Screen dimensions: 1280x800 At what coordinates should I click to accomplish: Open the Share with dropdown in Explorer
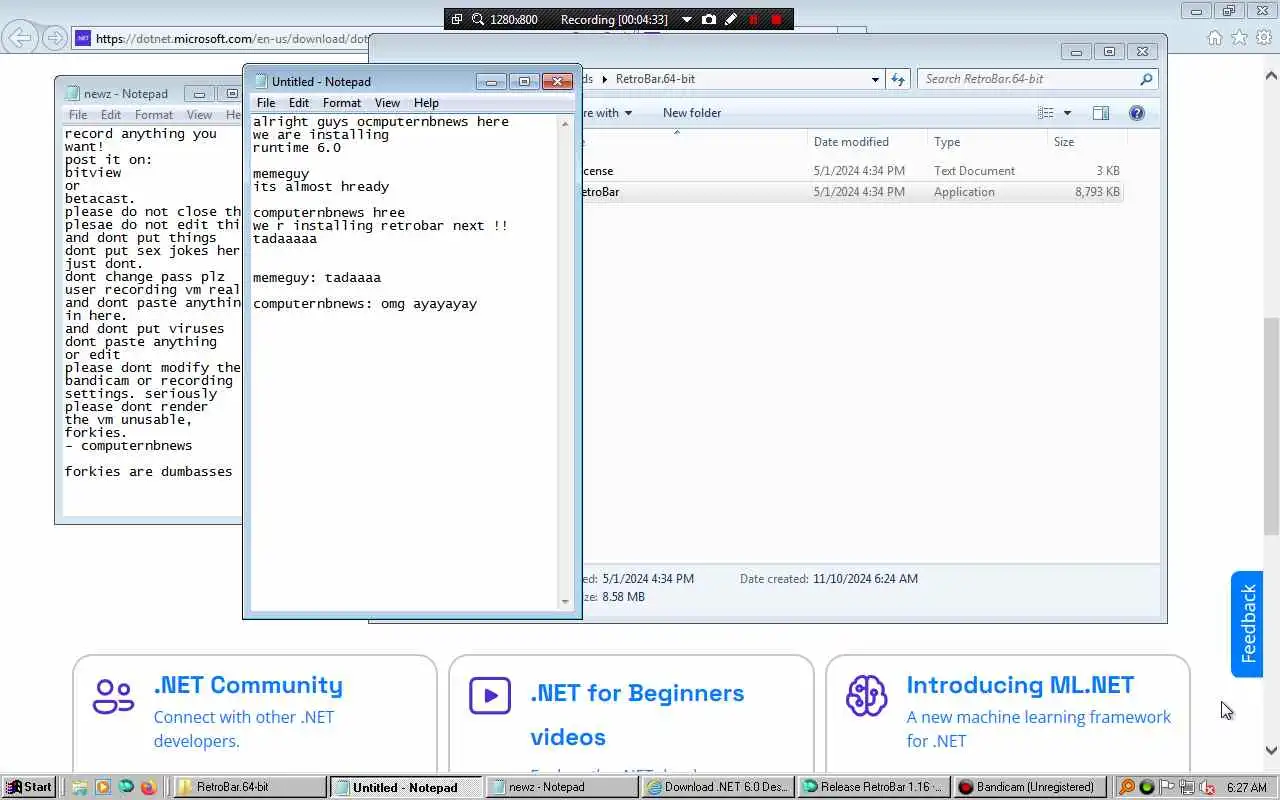[x=607, y=113]
